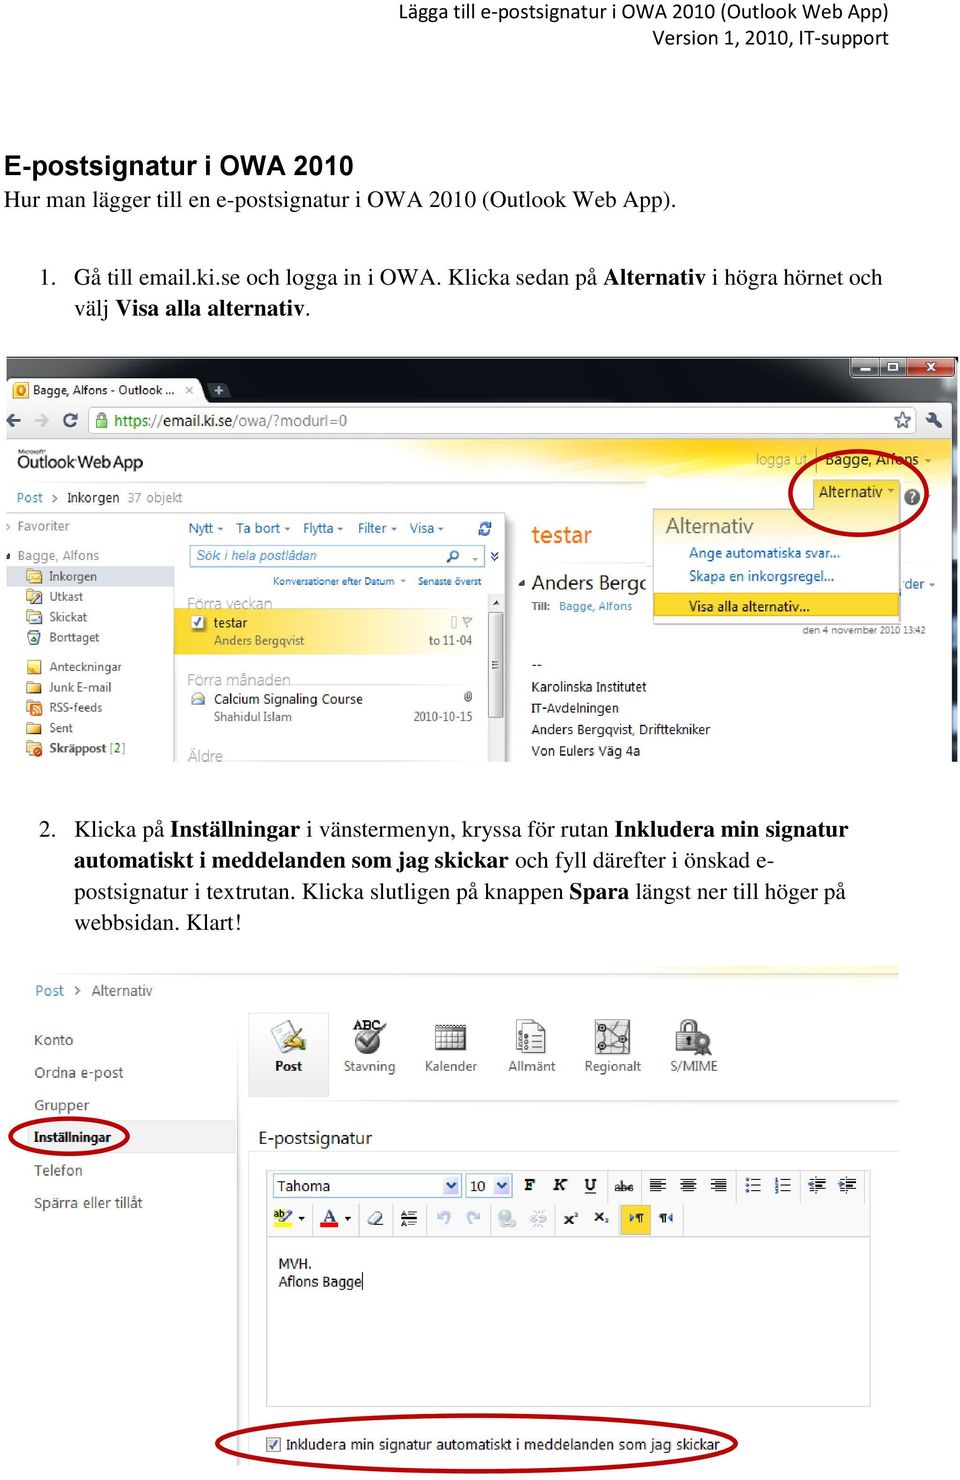Select right-to-left text direction
960x1480 pixels.
tap(666, 1217)
